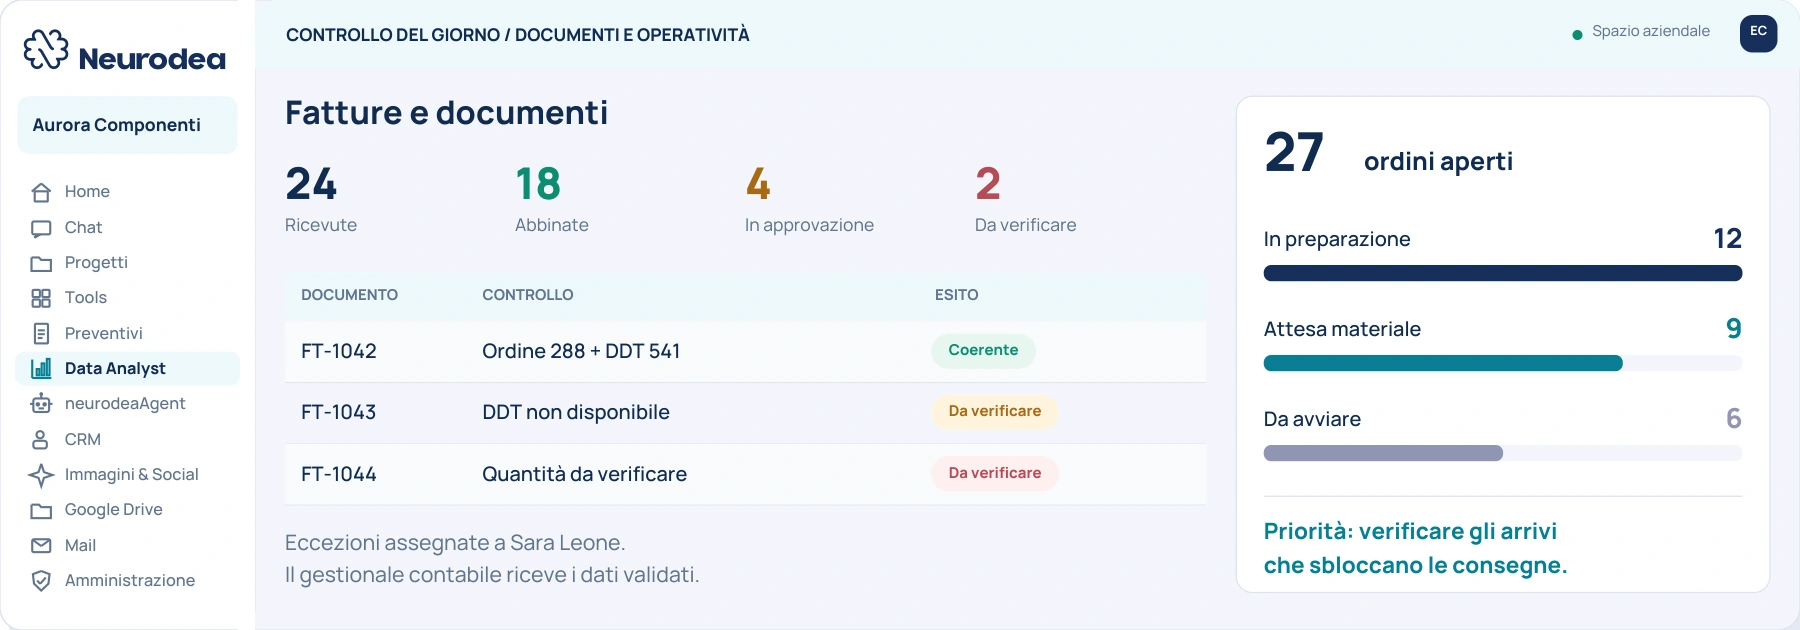
Task: Click the Attesa materiale value 9
Action: click(x=1734, y=329)
